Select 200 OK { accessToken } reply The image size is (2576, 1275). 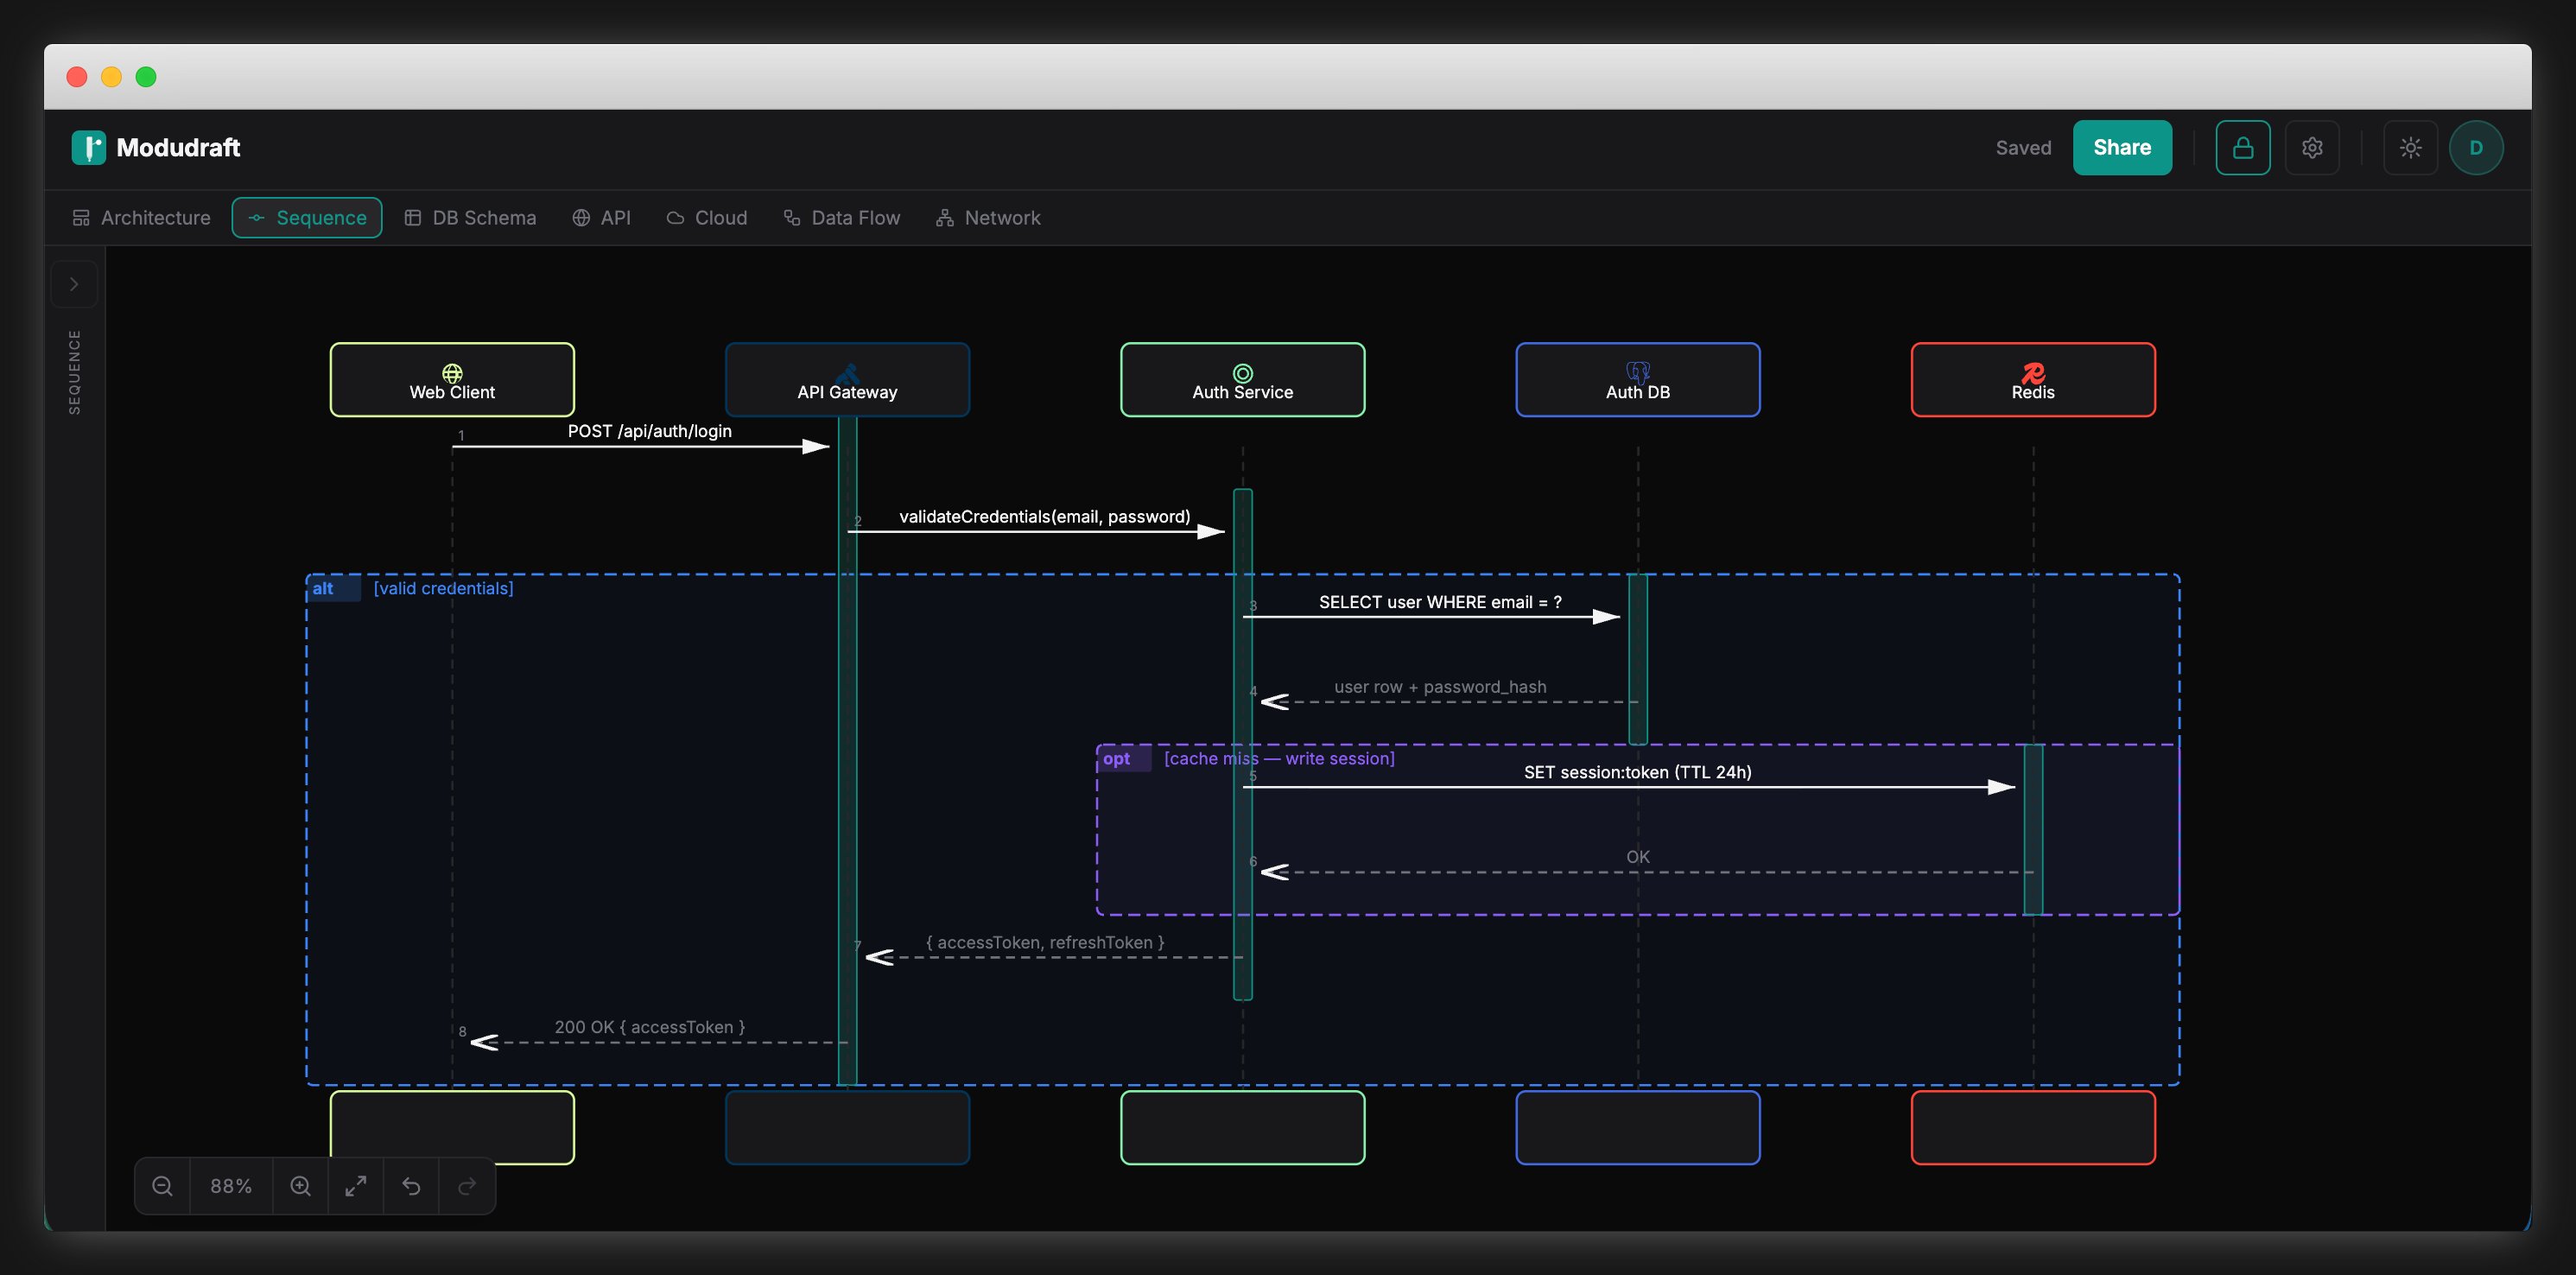(x=649, y=1027)
